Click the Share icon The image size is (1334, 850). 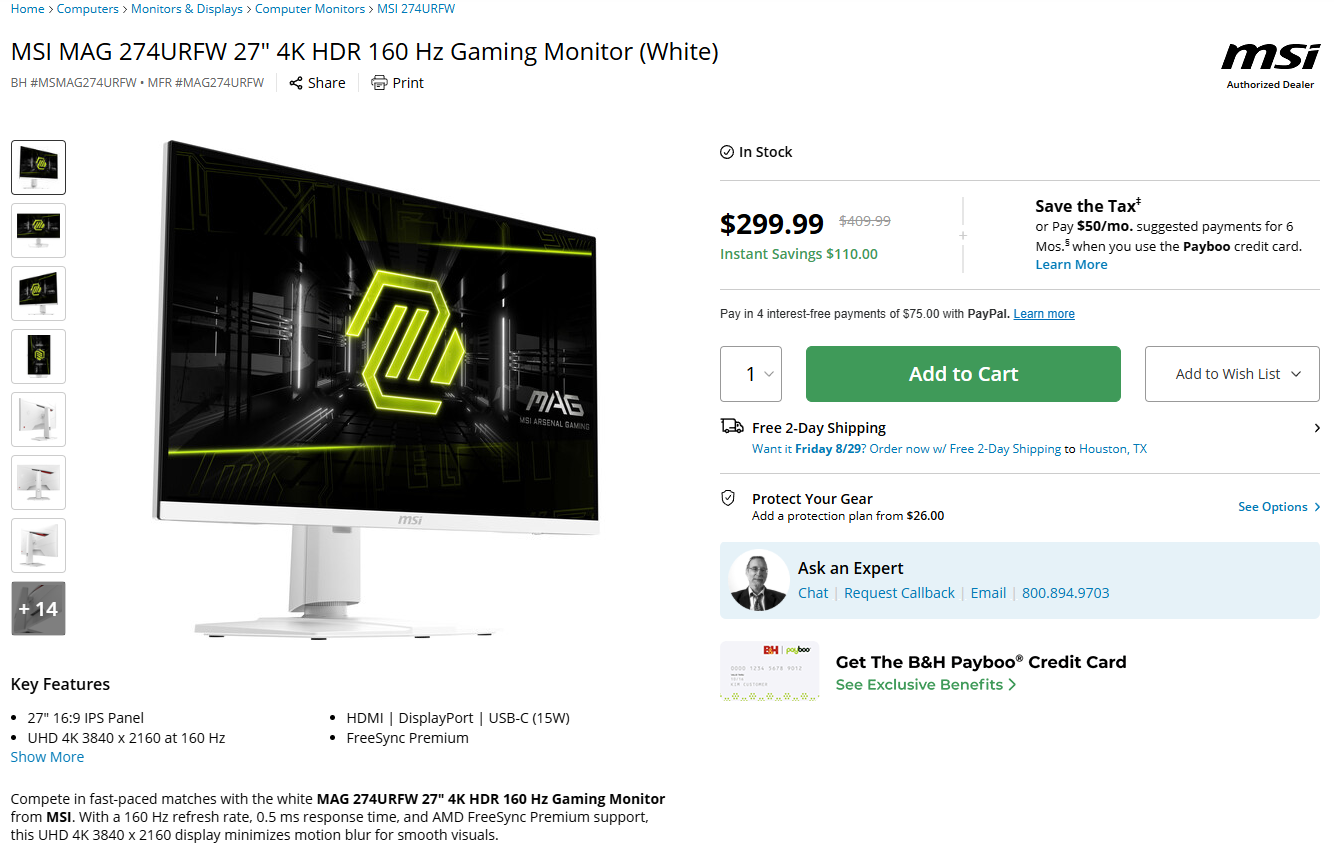[296, 83]
